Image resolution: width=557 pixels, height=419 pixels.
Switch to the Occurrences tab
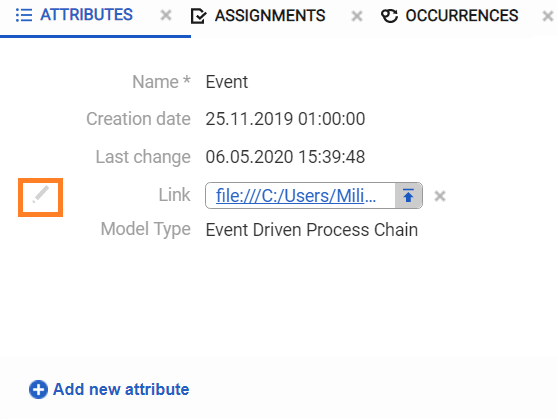pyautogui.click(x=450, y=16)
